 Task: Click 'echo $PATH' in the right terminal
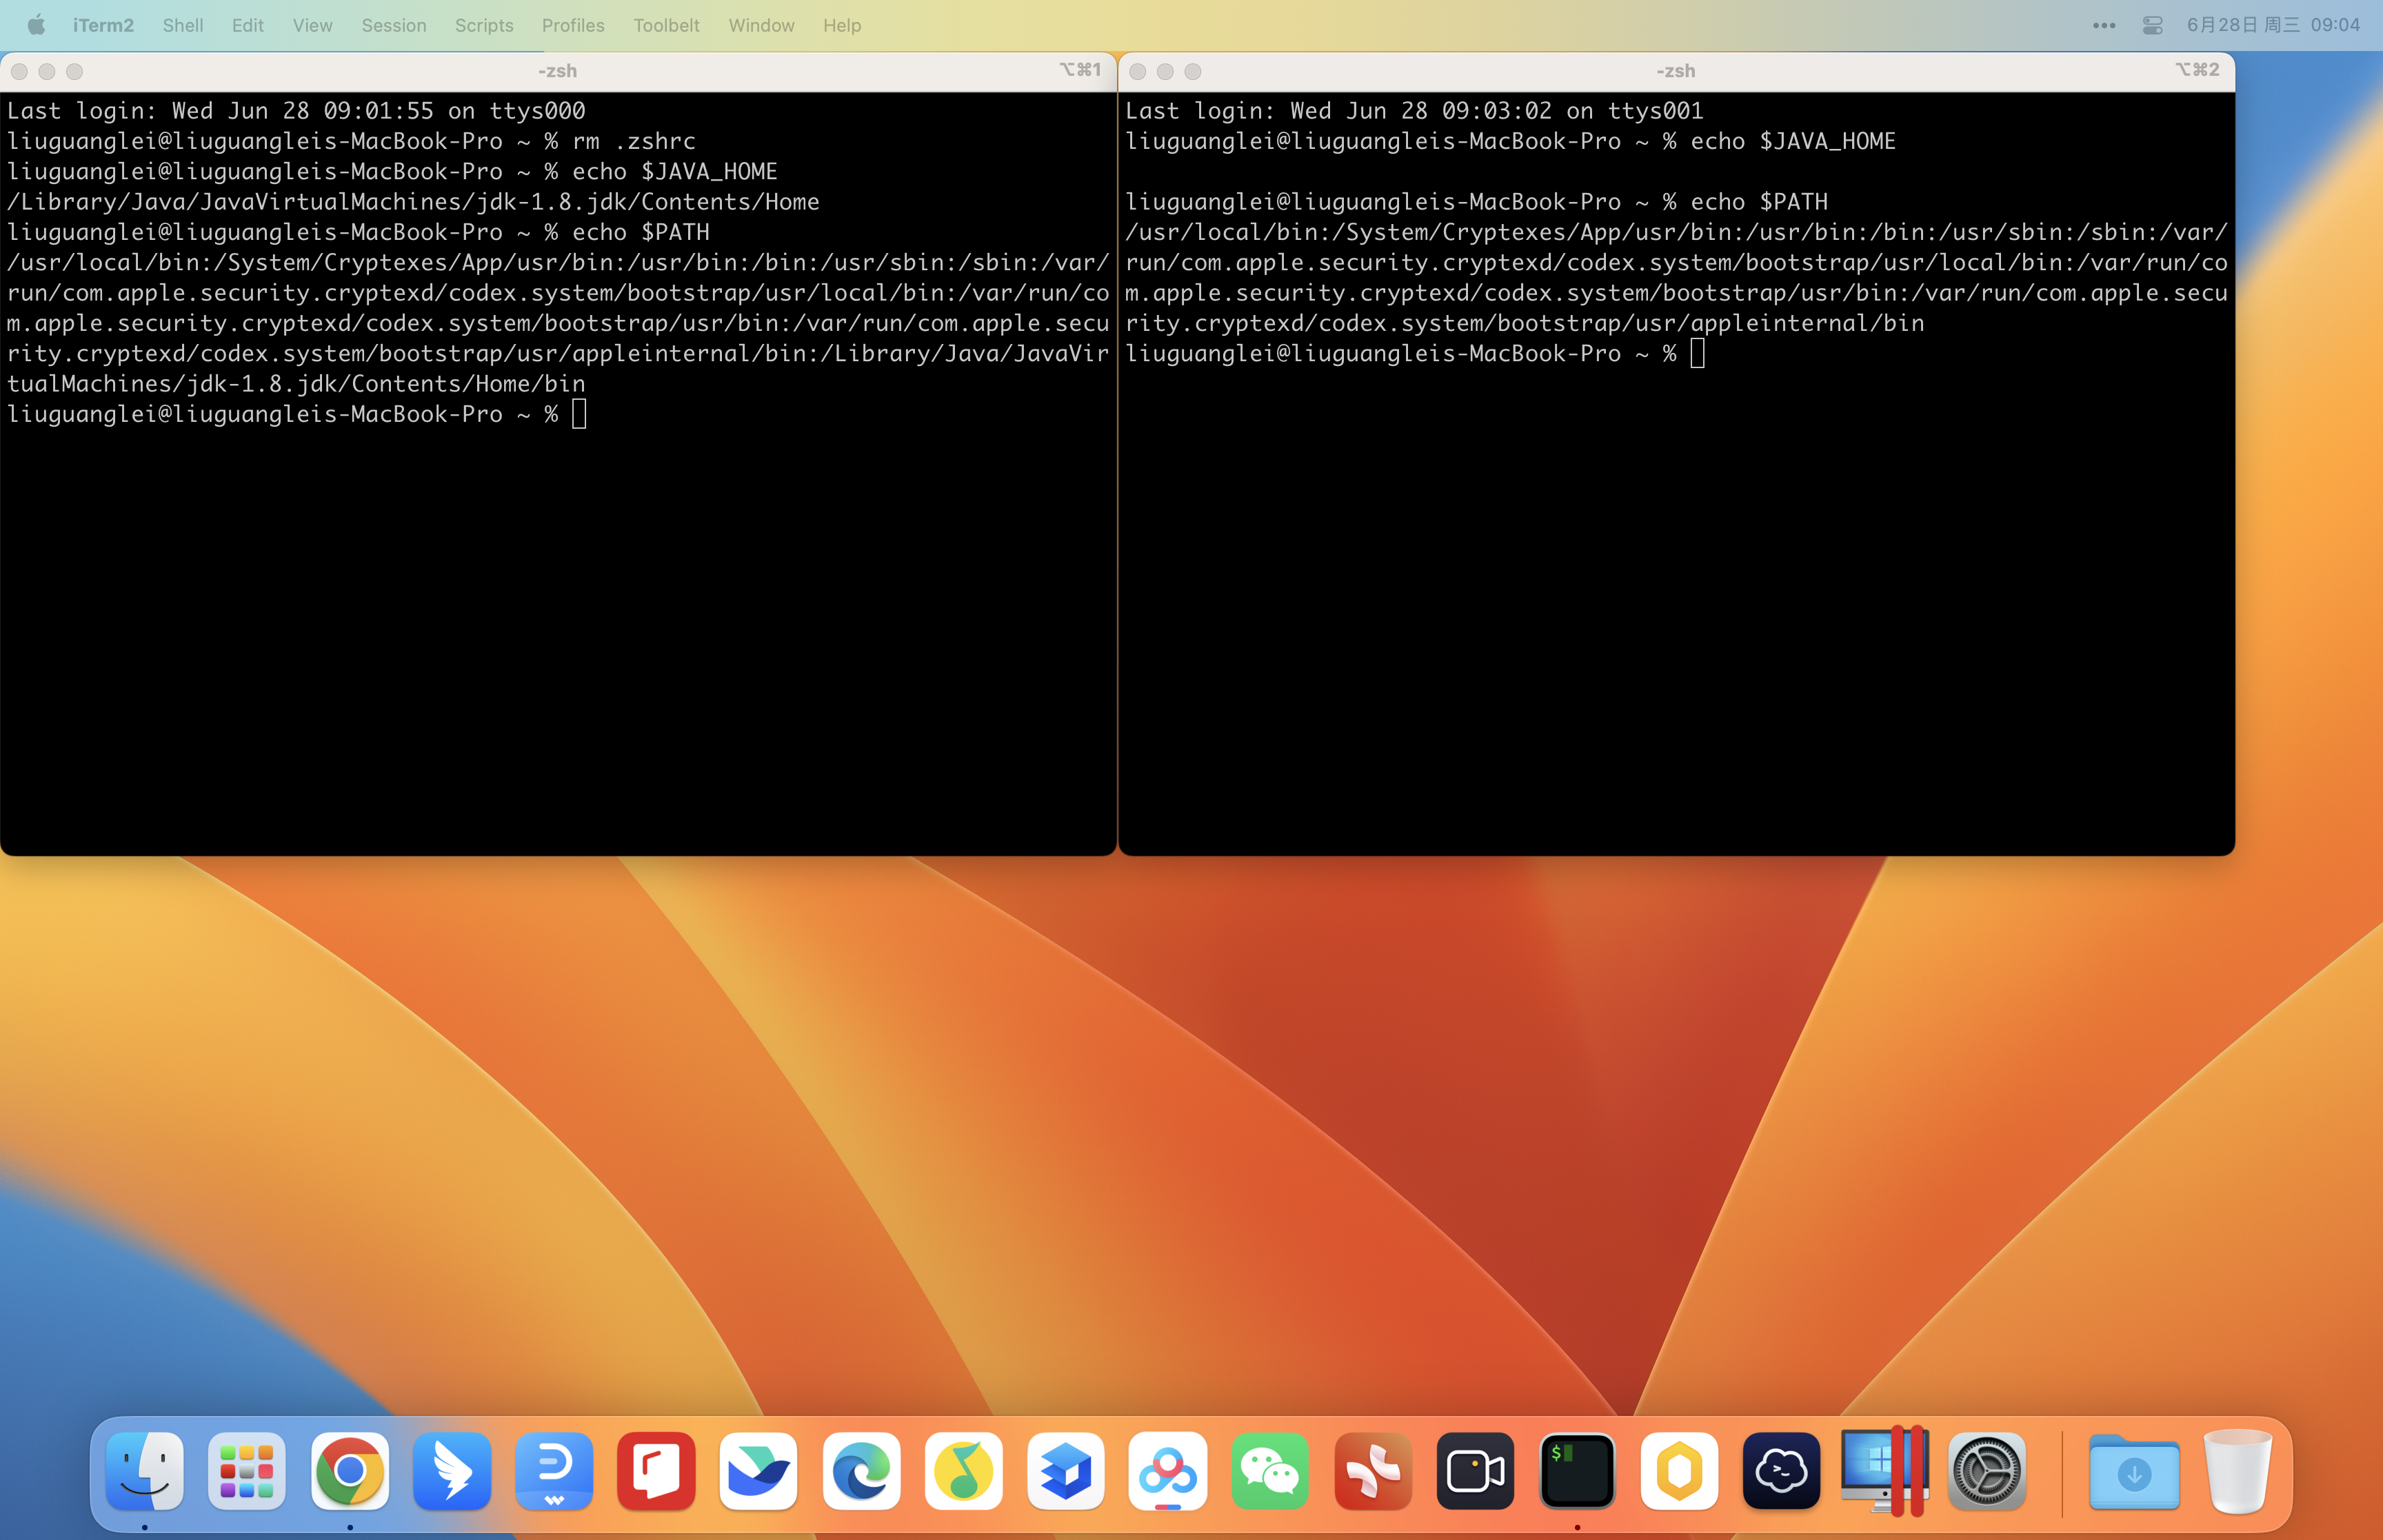[x=1759, y=202]
